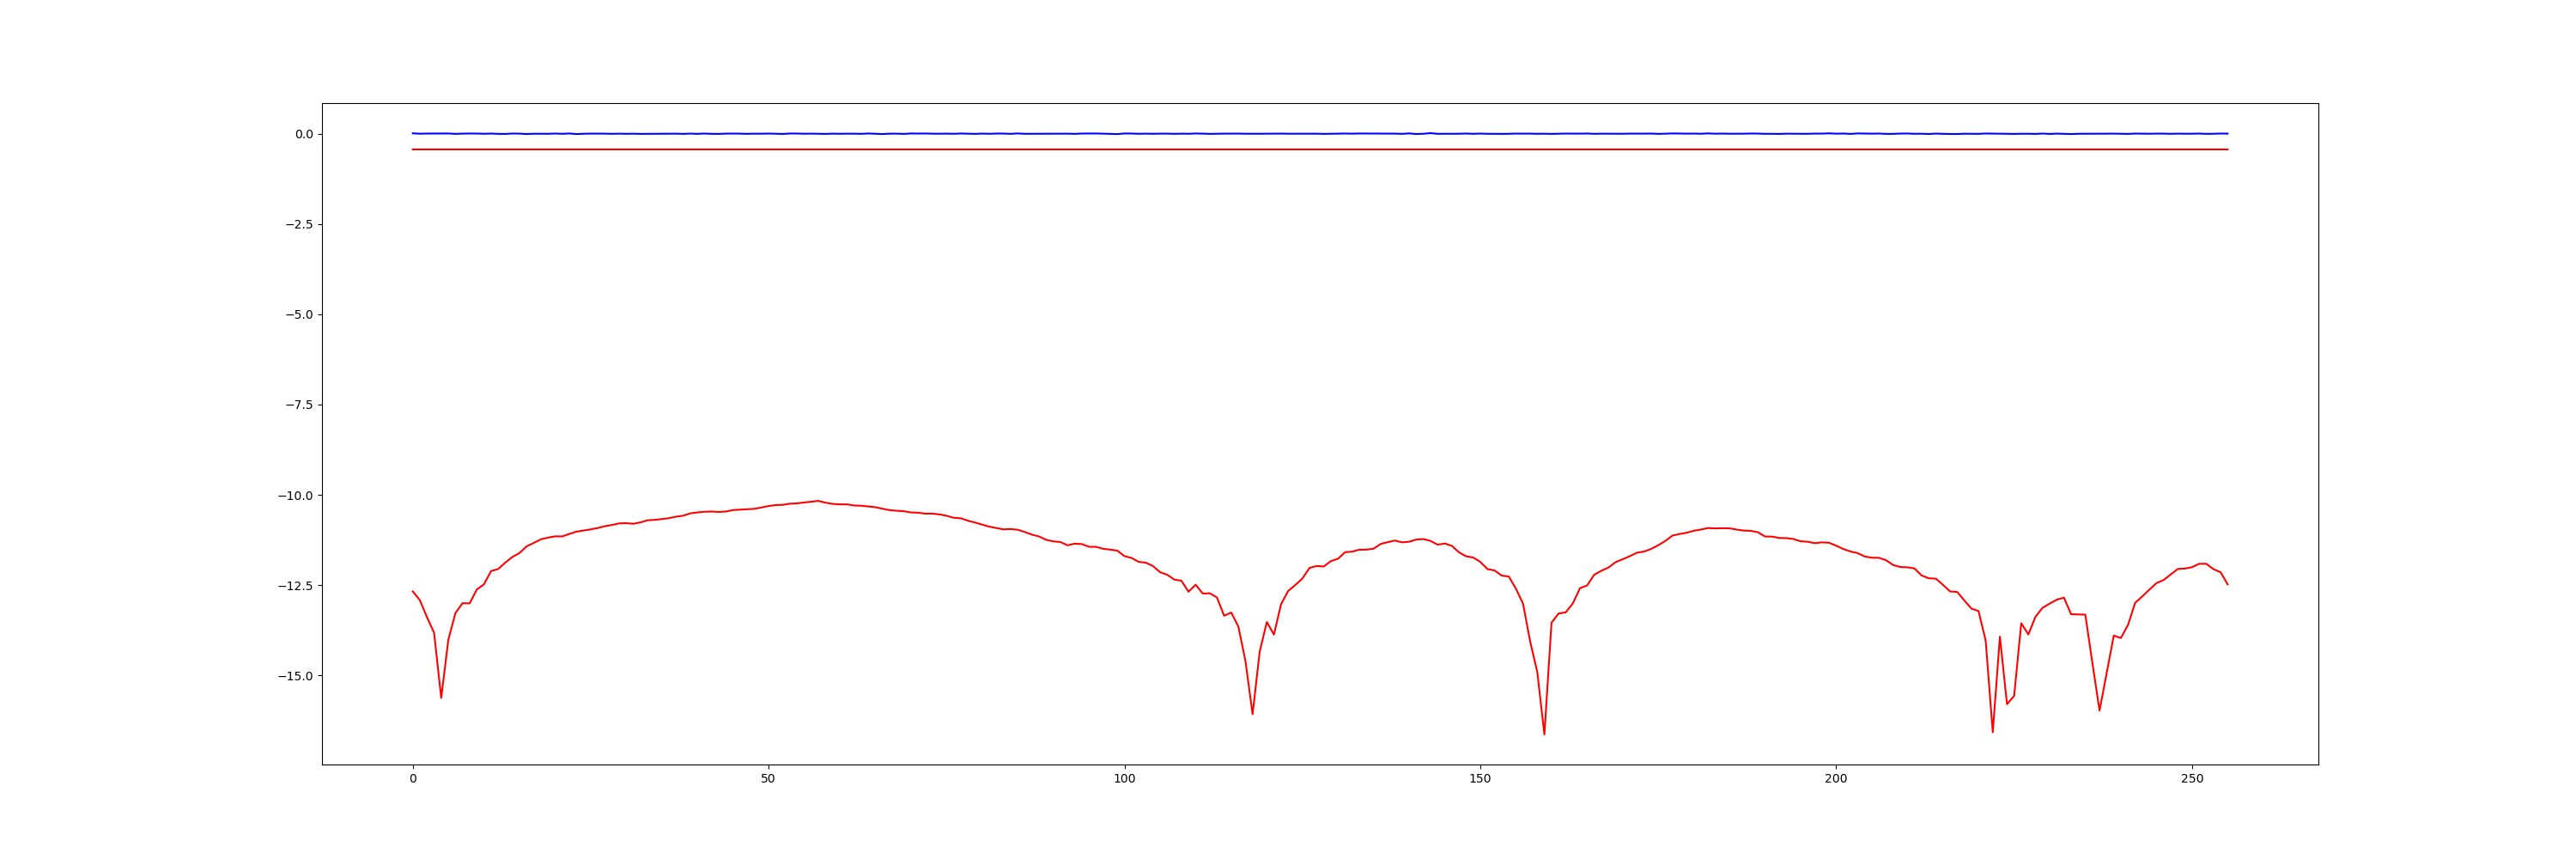
Task: Click the x-axis tick label 0
Action: click(413, 779)
